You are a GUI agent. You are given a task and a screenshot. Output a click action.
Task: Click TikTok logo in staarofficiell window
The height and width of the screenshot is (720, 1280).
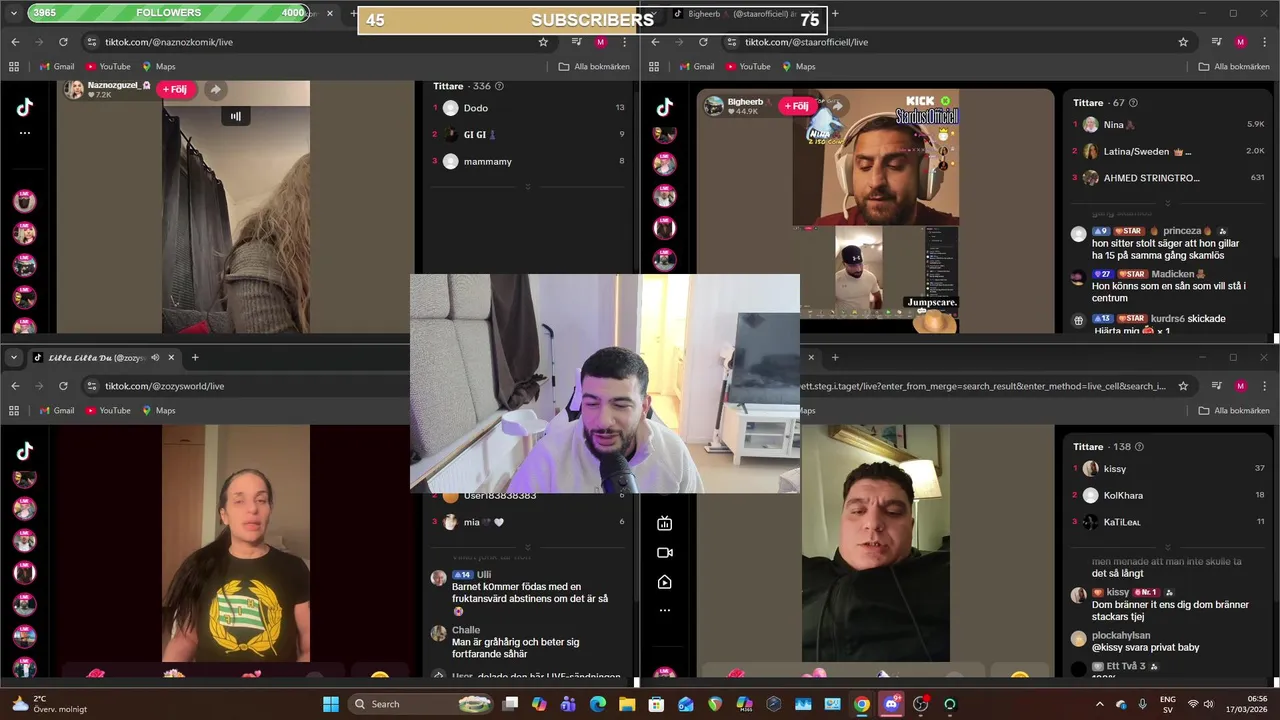coord(665,108)
